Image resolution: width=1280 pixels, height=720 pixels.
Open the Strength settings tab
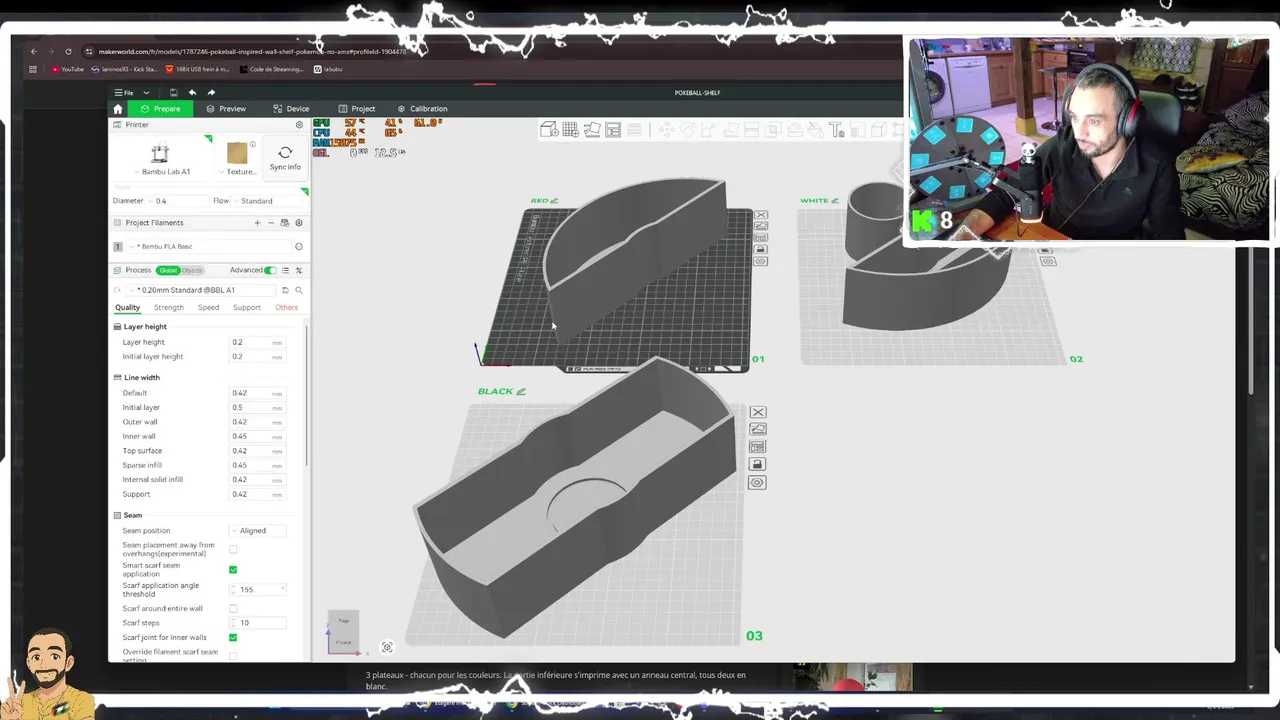(168, 308)
